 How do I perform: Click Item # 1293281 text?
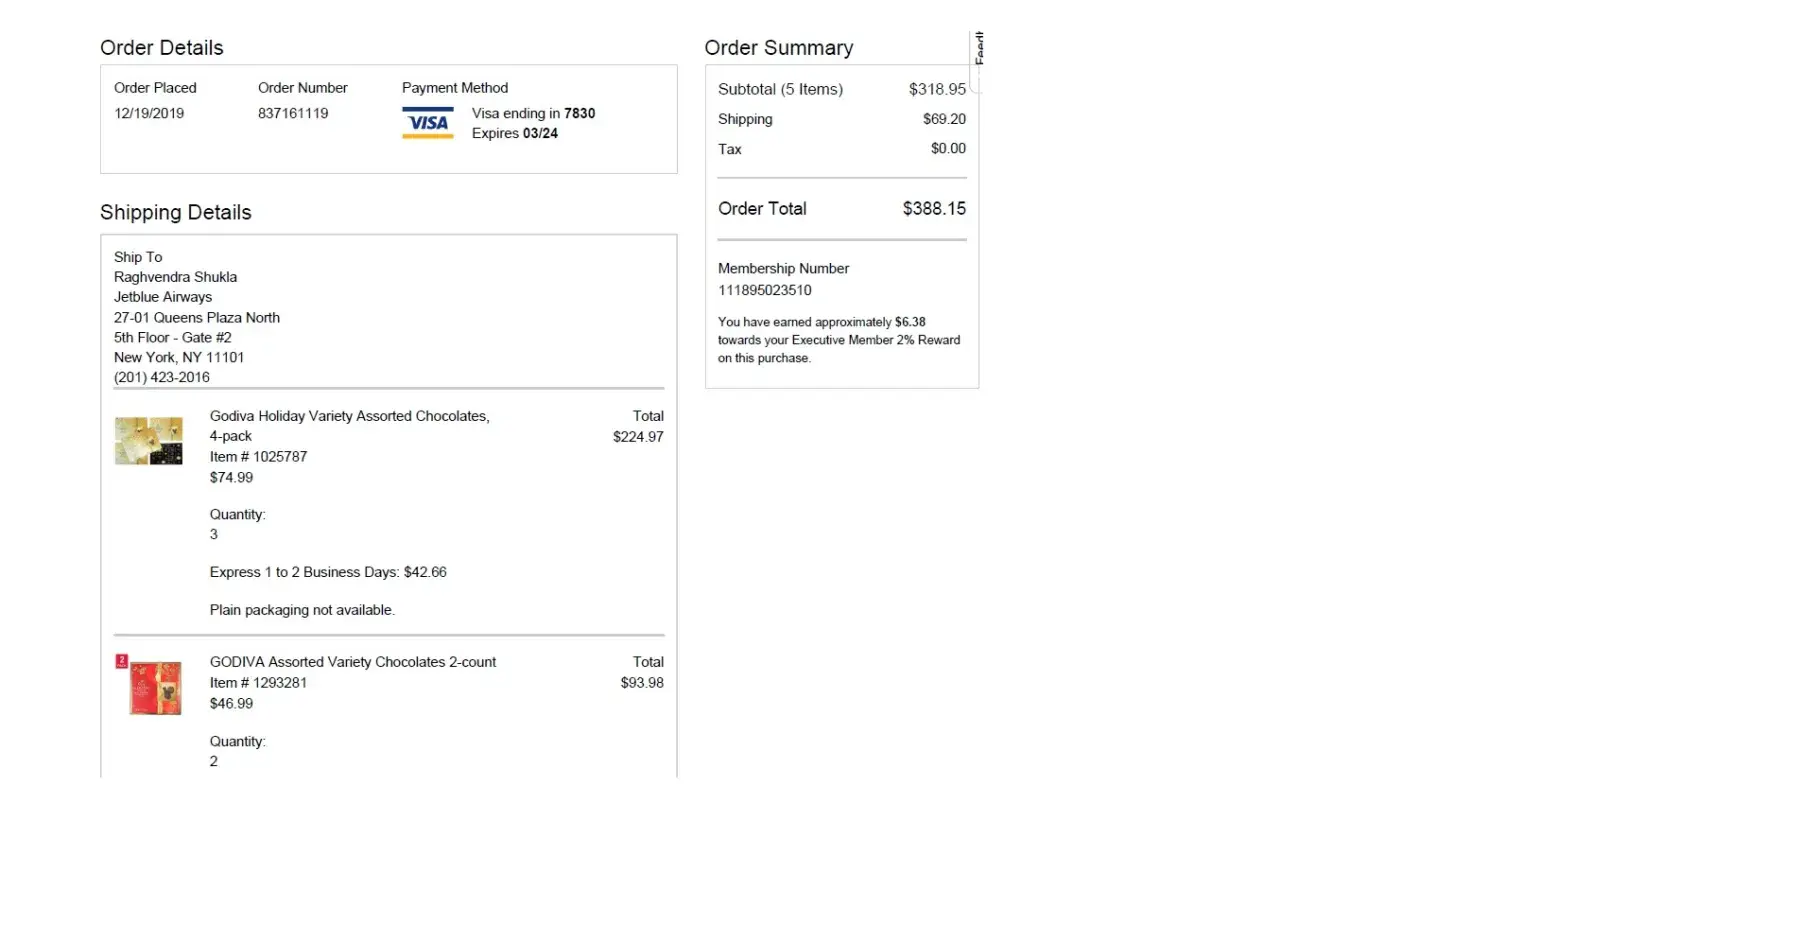click(258, 683)
